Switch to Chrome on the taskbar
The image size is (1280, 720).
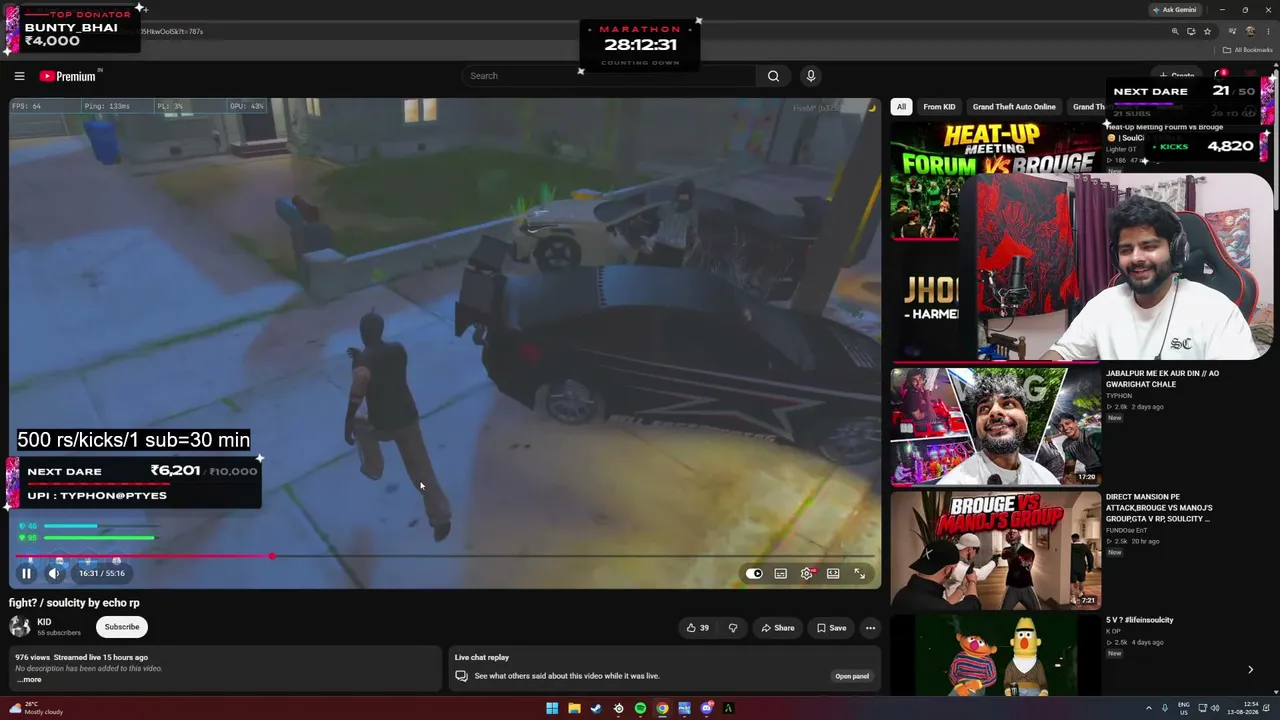pyautogui.click(x=662, y=709)
